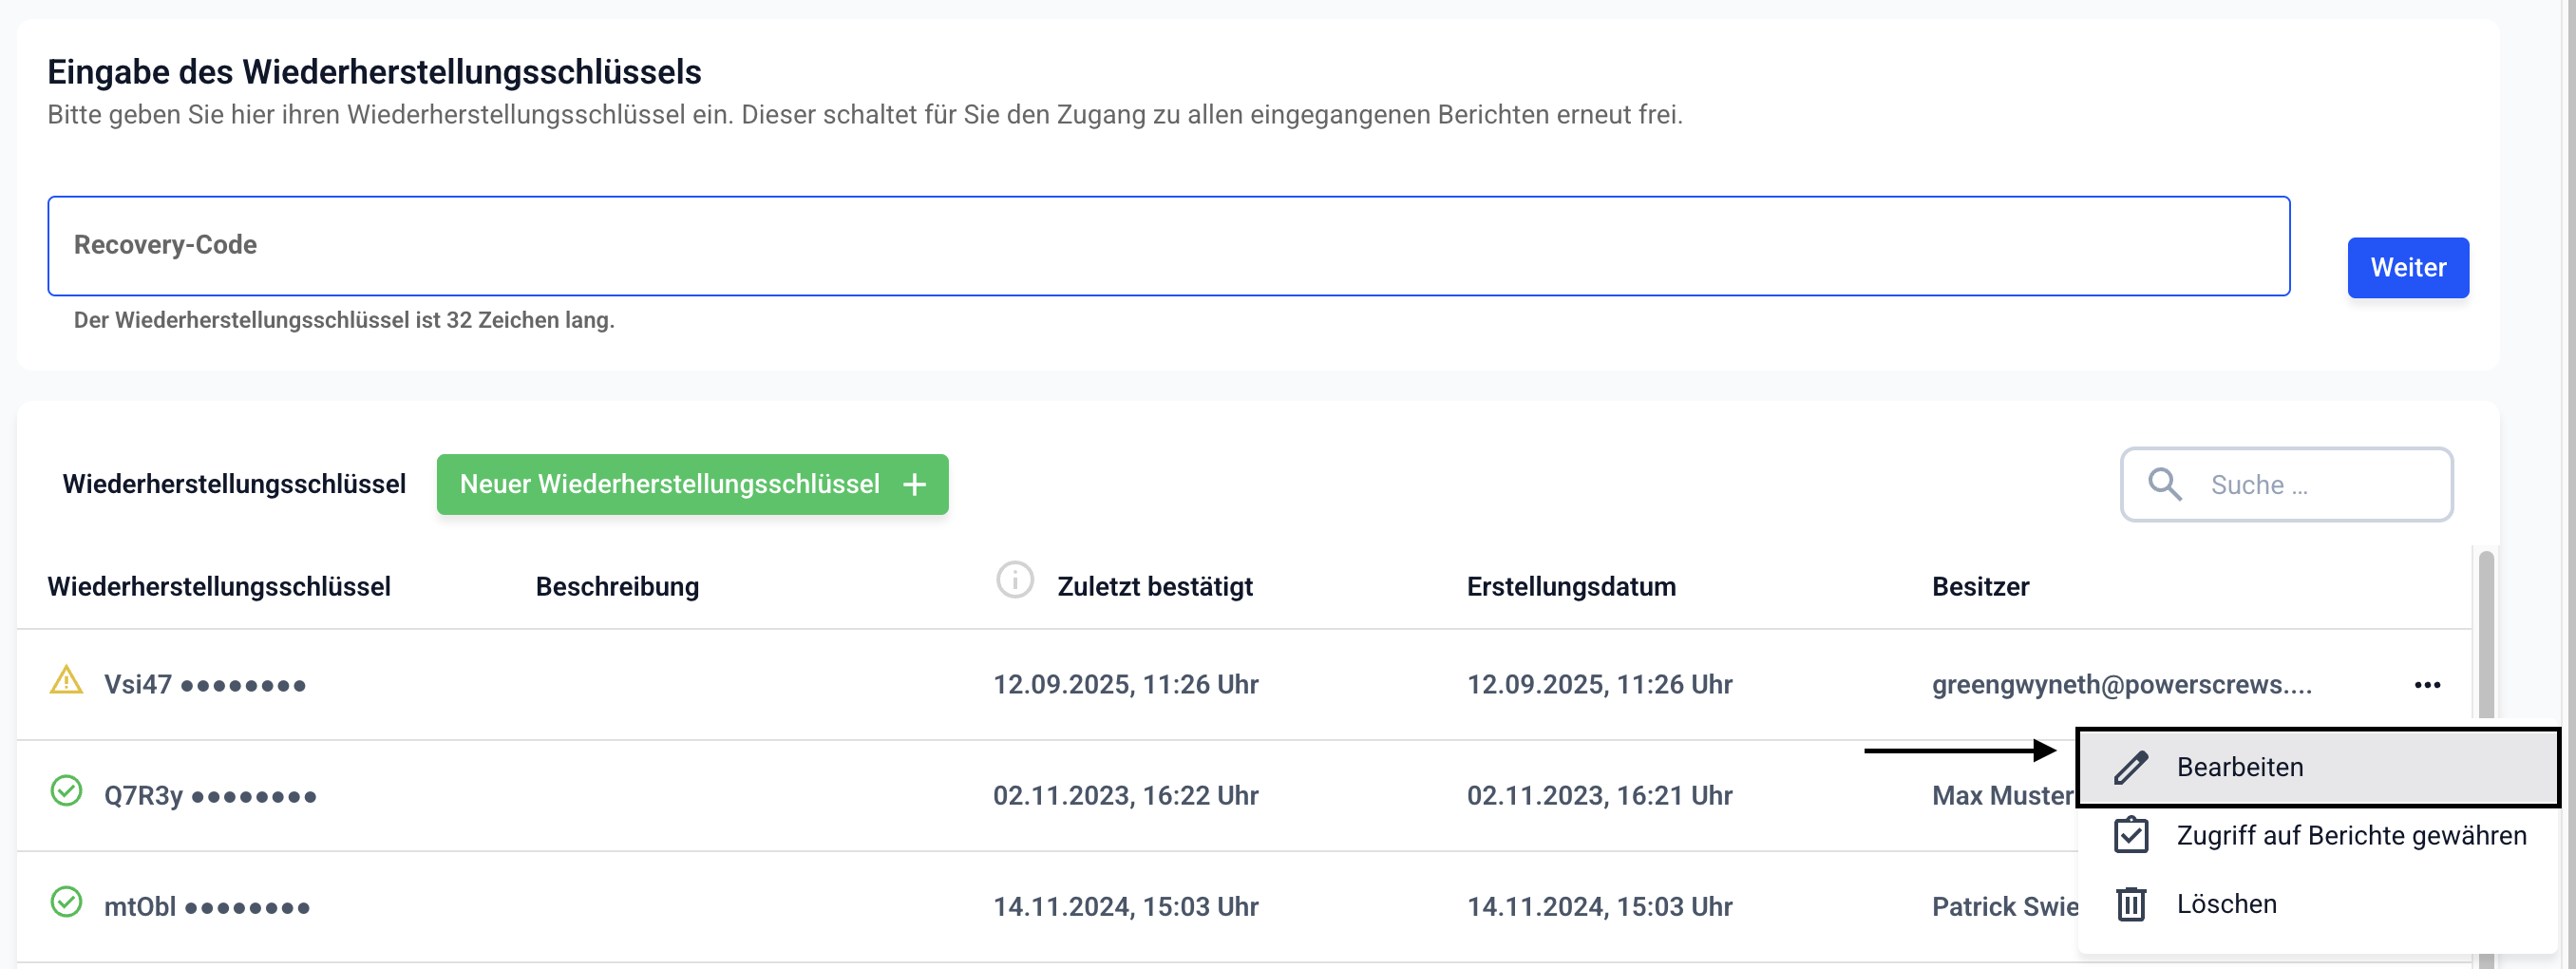Choose Zugriff auf Berichte gewähren option
This screenshot has width=2576, height=969.
(2350, 835)
